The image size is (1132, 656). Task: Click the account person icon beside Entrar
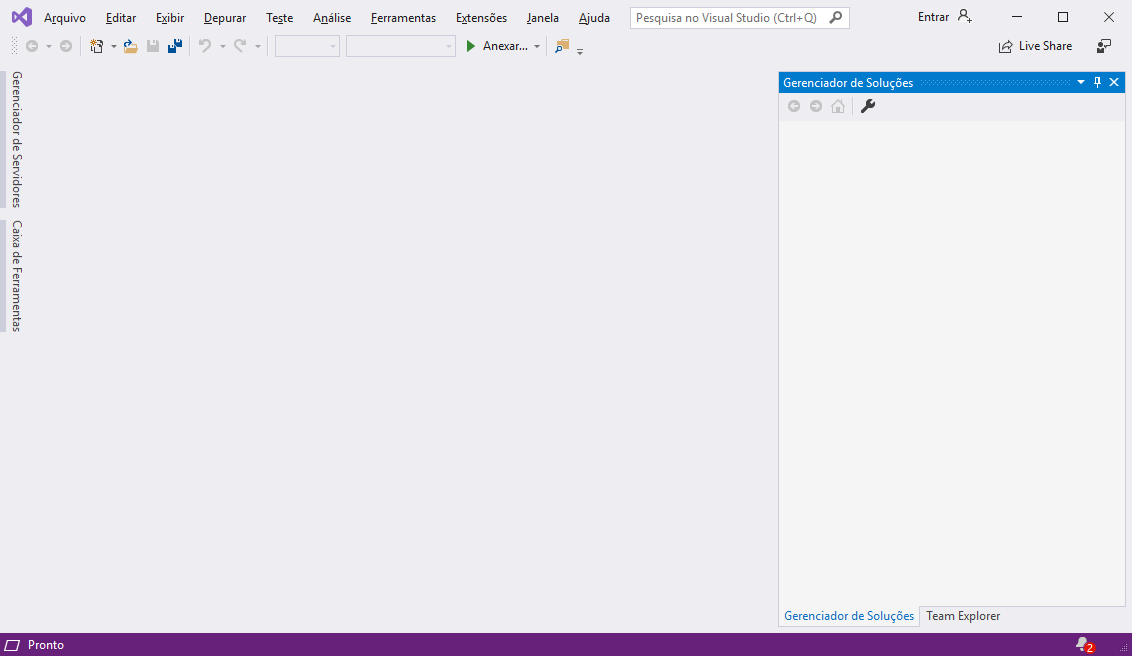pyautogui.click(x=965, y=17)
